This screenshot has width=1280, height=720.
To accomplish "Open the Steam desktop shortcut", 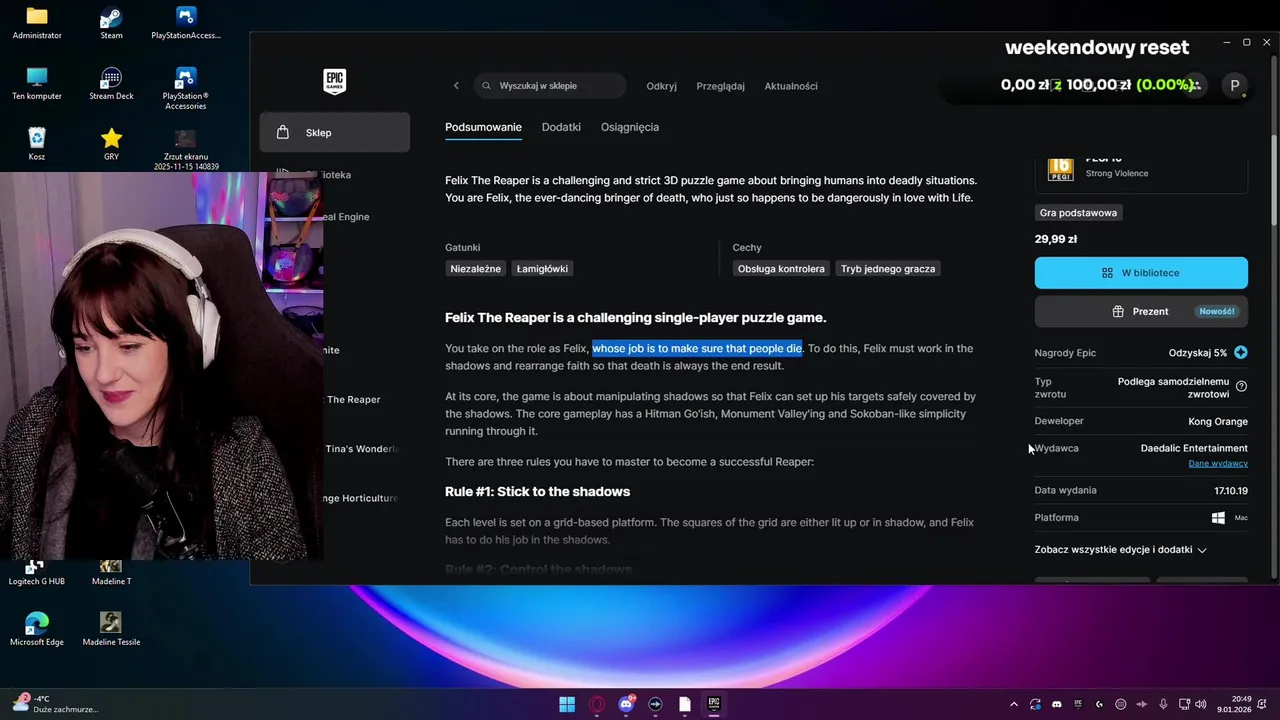I will click(x=111, y=23).
